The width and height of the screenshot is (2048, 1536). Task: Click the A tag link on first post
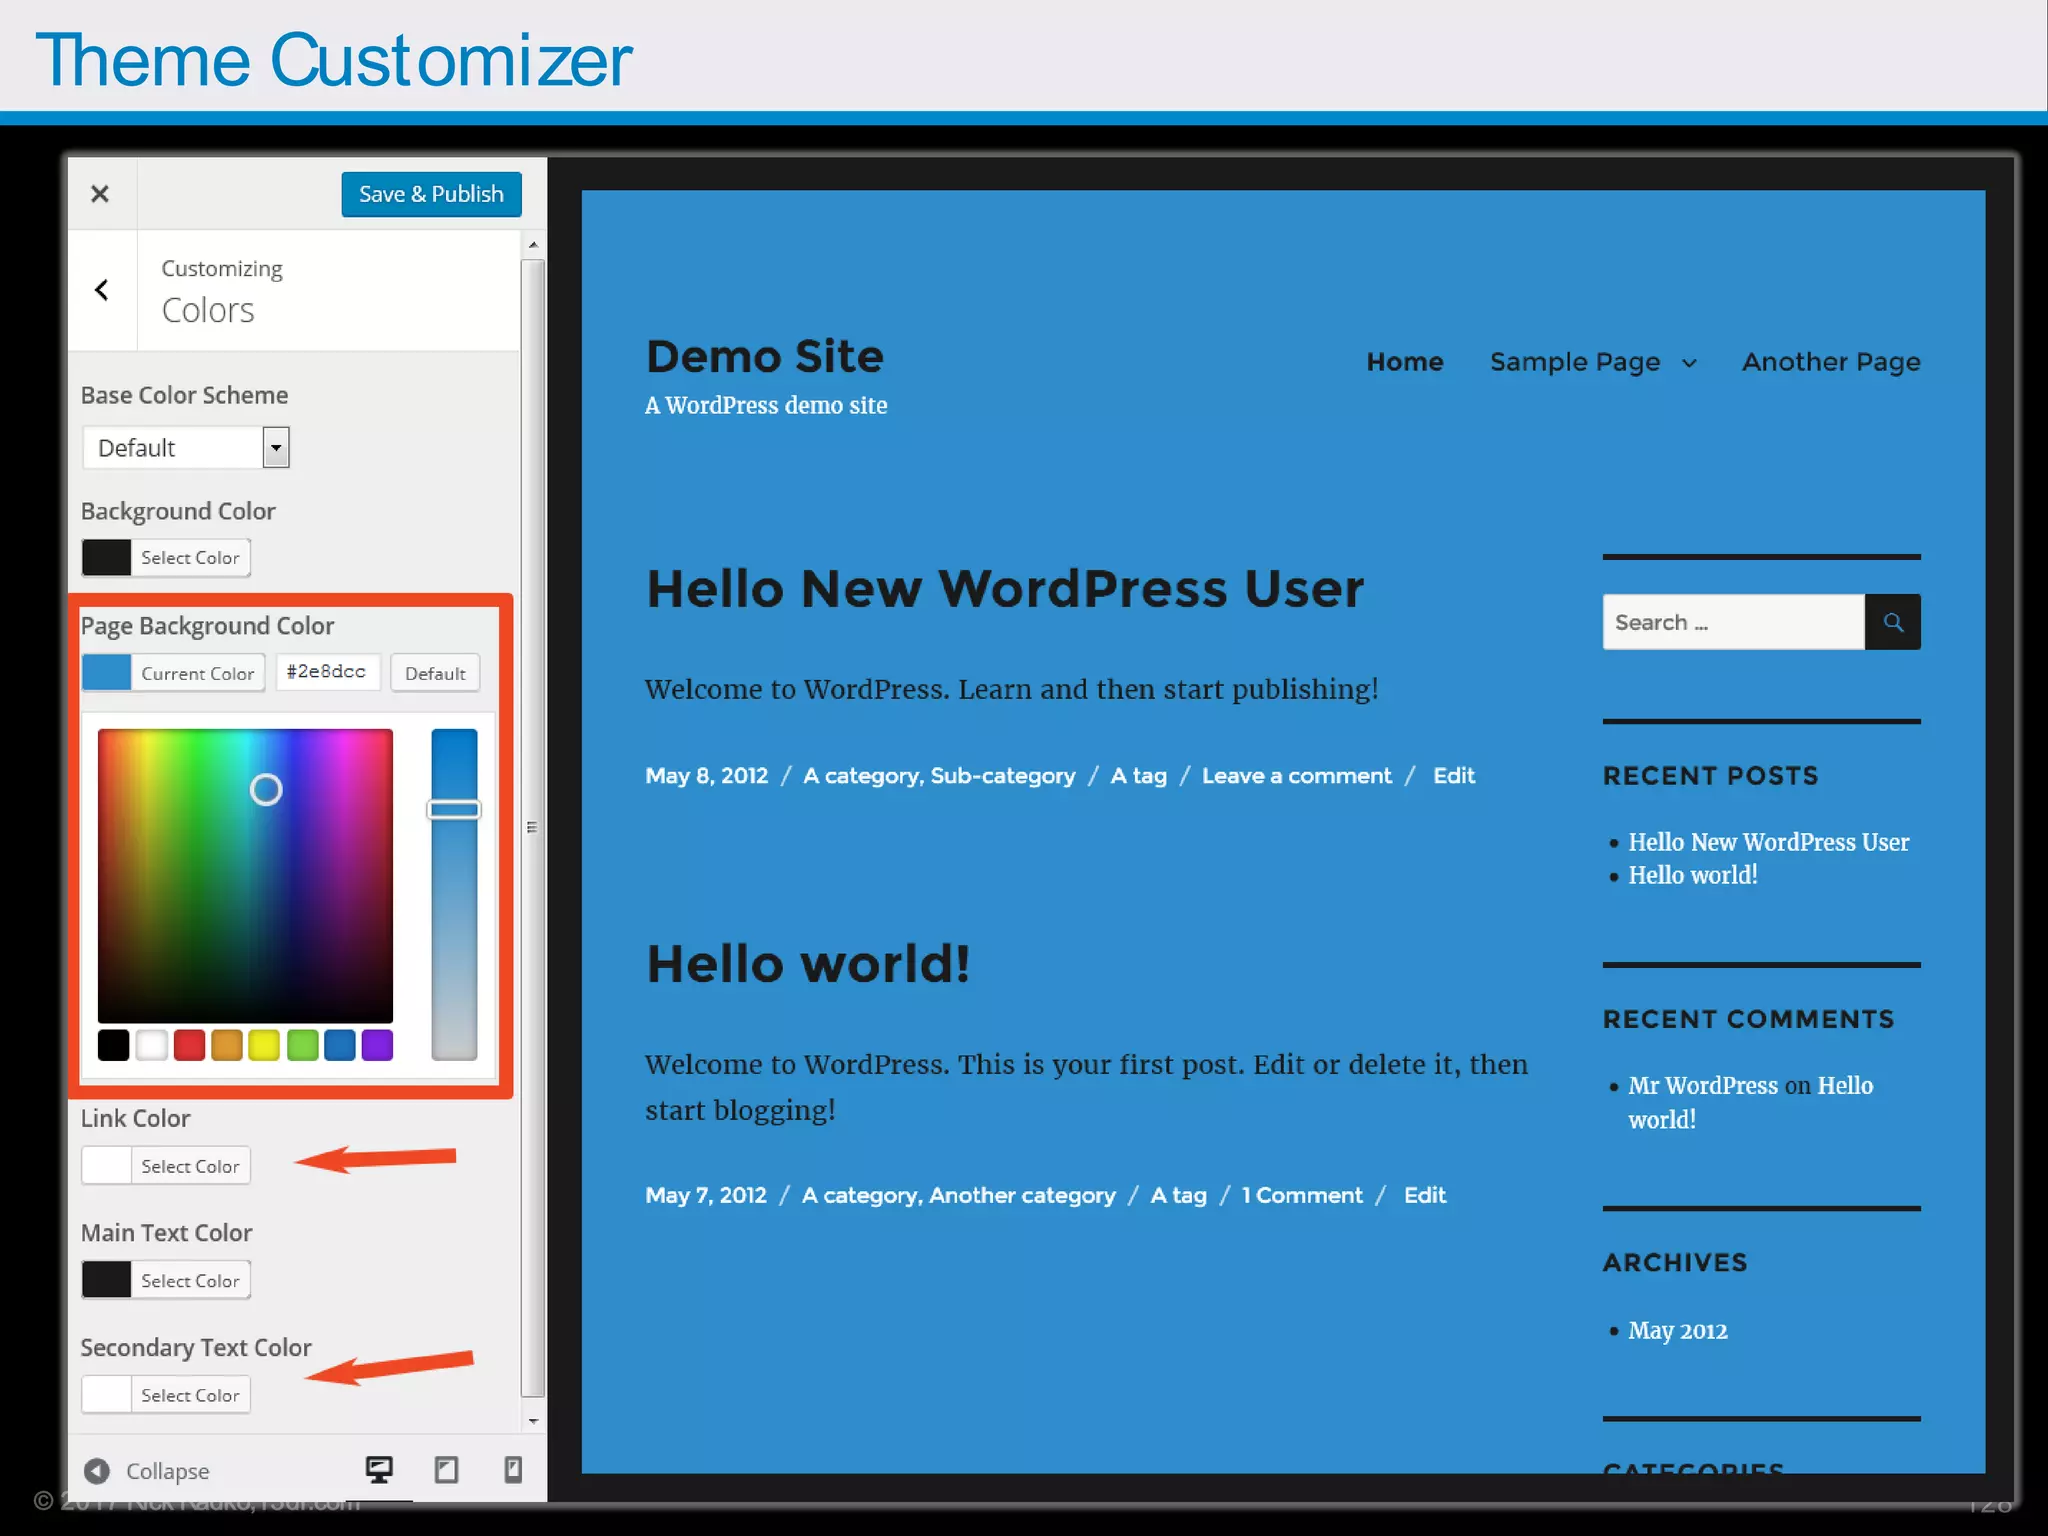pyautogui.click(x=1139, y=776)
